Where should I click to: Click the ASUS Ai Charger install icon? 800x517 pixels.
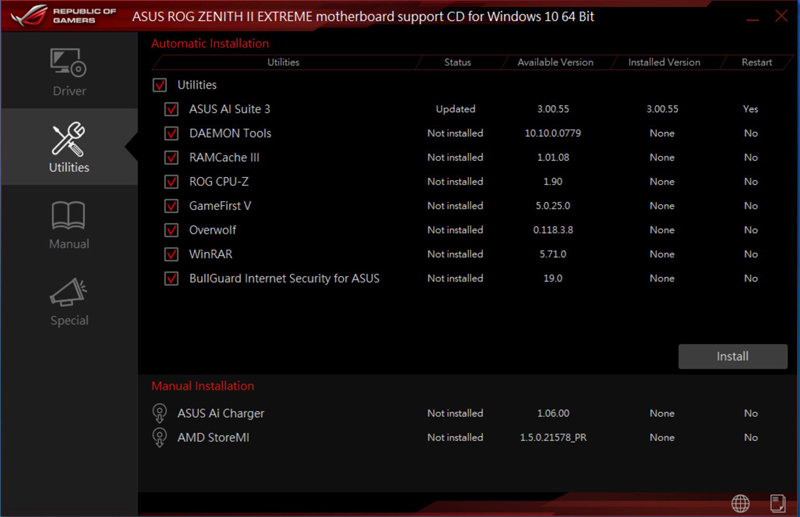[159, 413]
